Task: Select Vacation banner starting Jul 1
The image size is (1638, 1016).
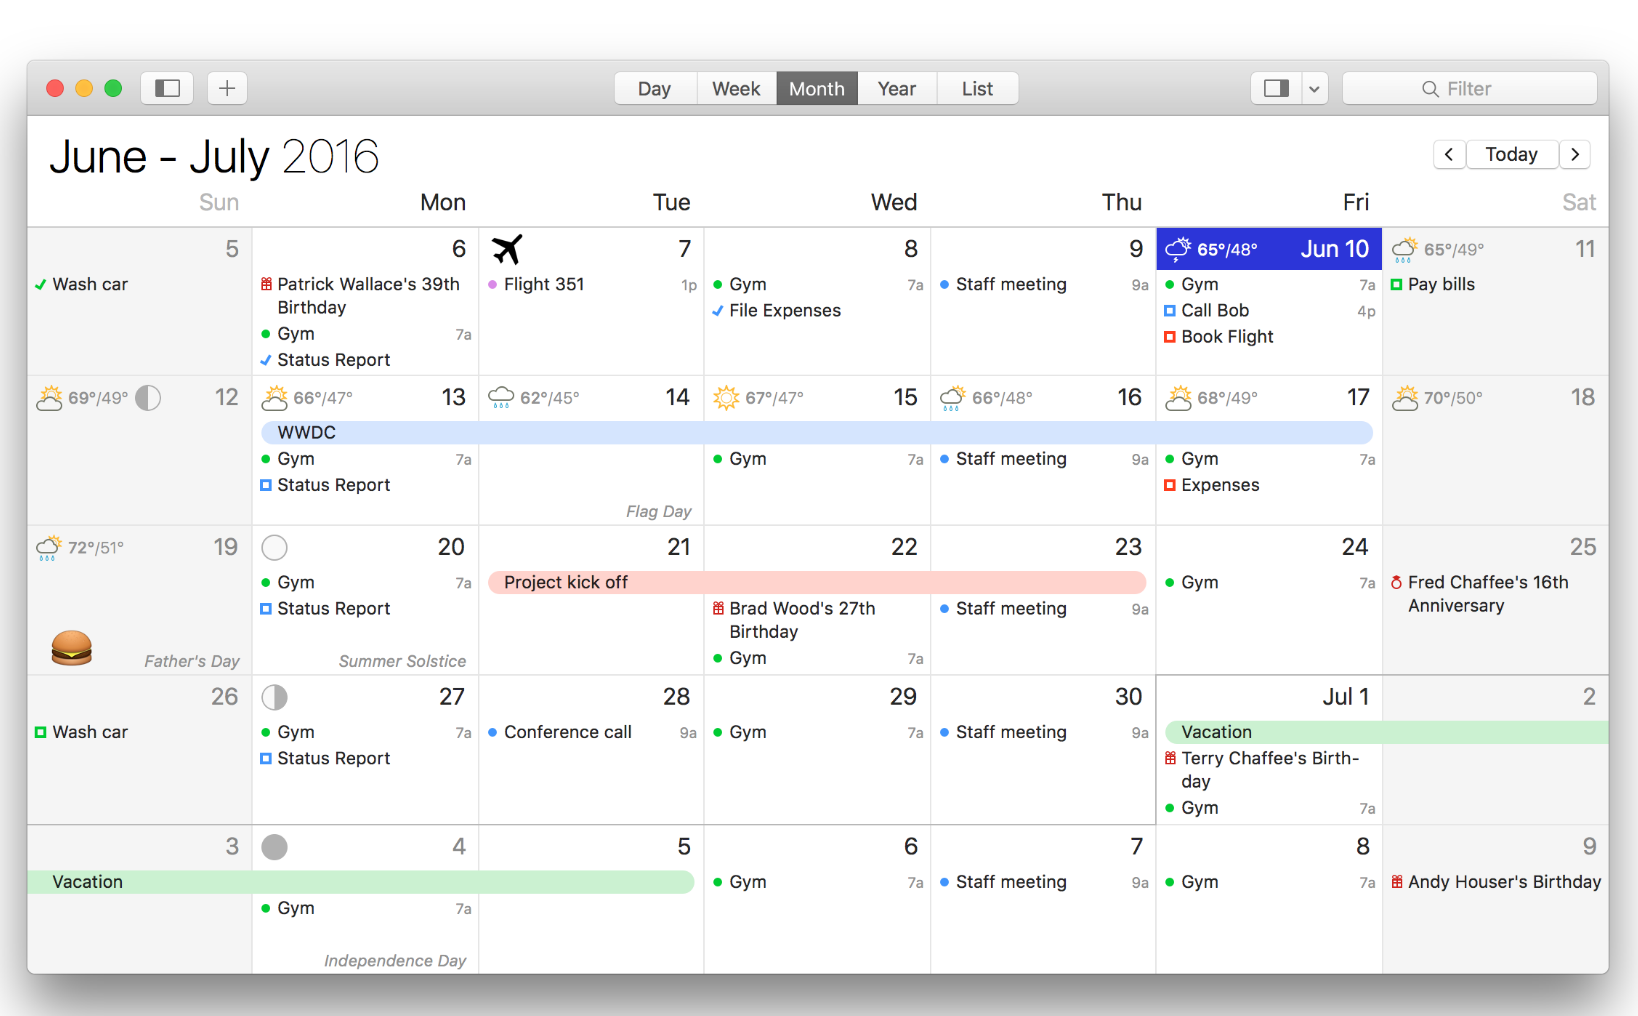Action: (x=1387, y=732)
